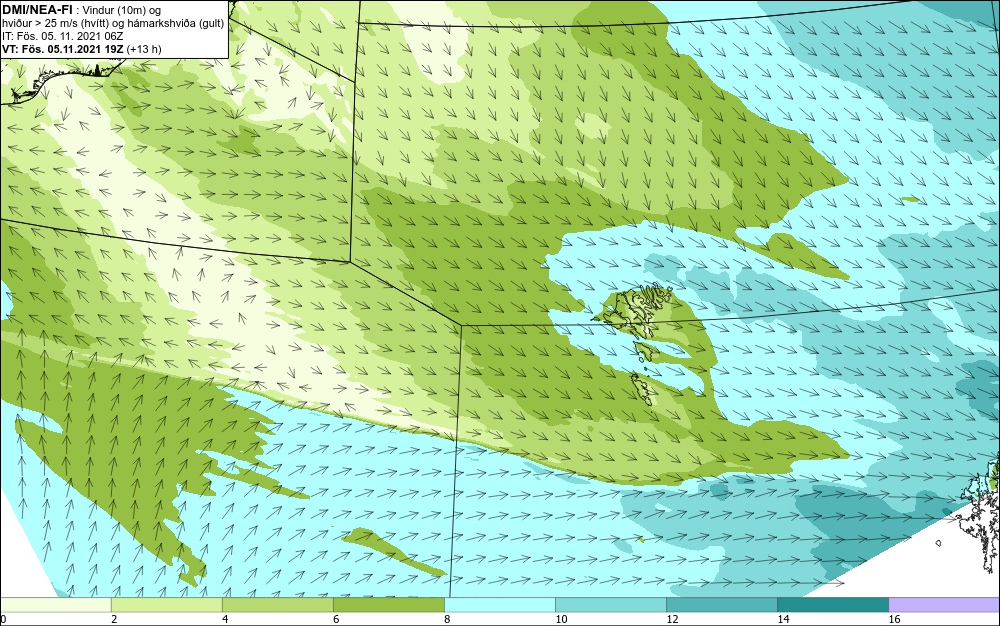This screenshot has width=1000, height=626.
Task: Click the "Vindur (10m) og" label
Action: 122,10
